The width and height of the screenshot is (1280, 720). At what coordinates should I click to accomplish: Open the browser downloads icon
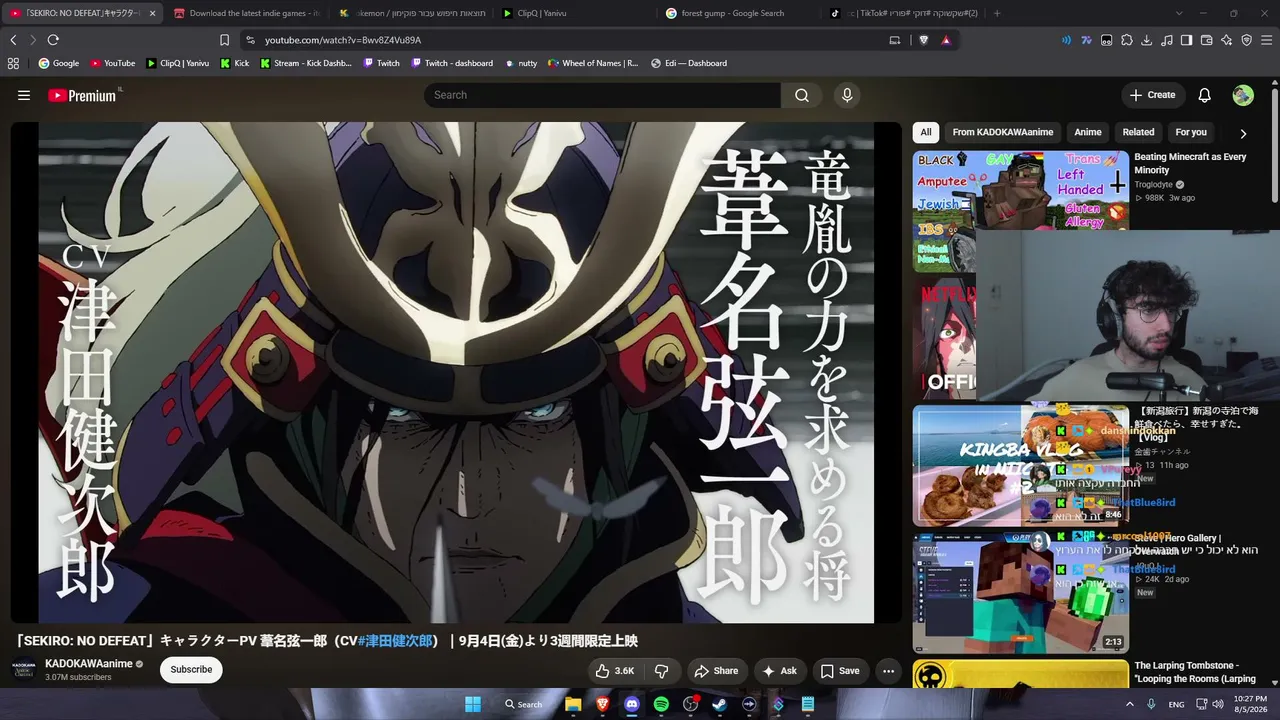1146,40
